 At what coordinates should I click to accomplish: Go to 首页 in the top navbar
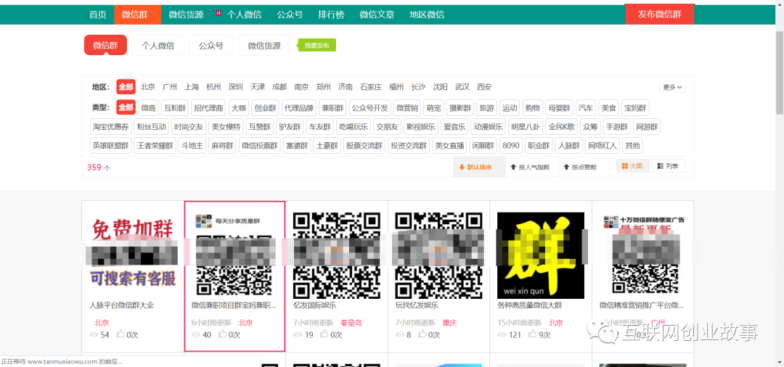(x=98, y=14)
